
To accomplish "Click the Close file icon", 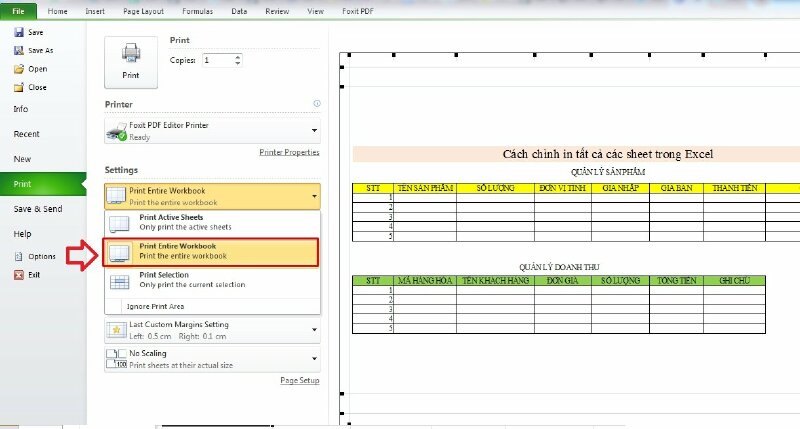I will tap(19, 87).
